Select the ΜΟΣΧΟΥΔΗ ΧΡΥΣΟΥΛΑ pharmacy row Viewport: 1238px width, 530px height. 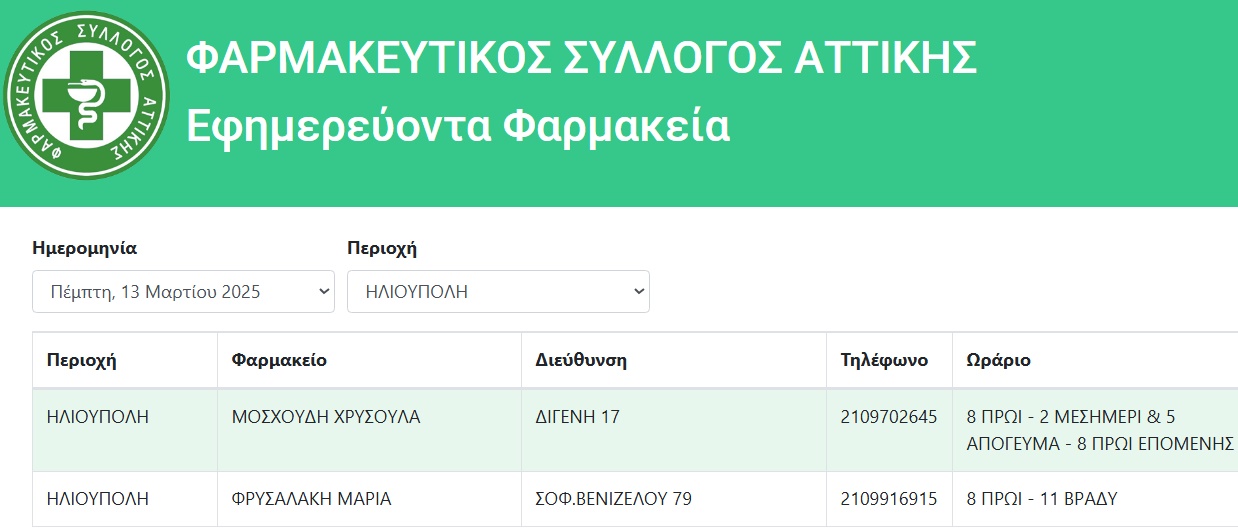pos(635,430)
